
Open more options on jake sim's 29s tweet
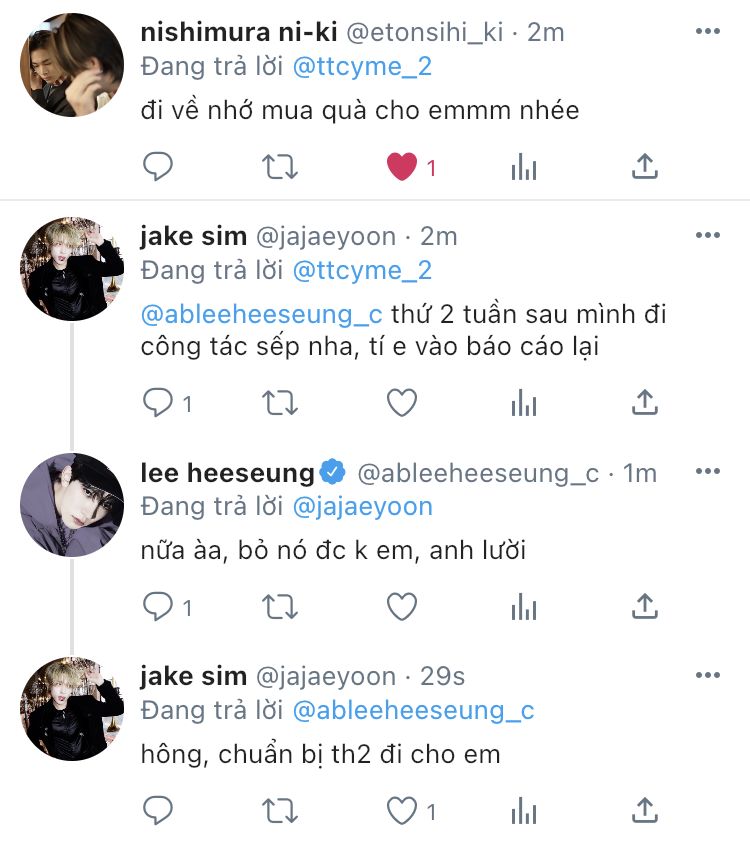tap(708, 675)
